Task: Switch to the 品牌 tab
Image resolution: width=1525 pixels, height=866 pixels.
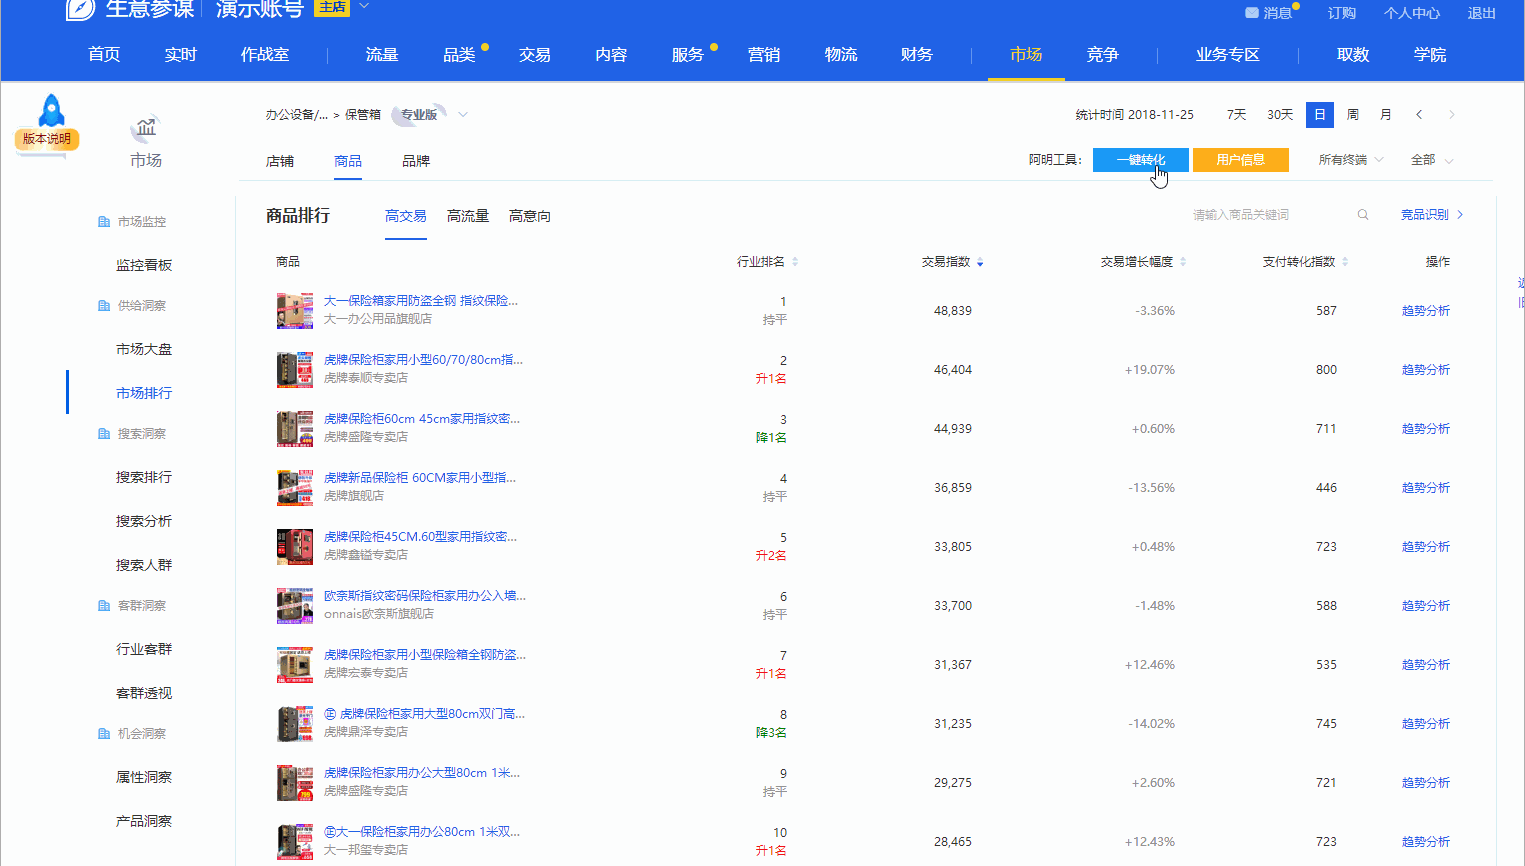Action: 416,161
